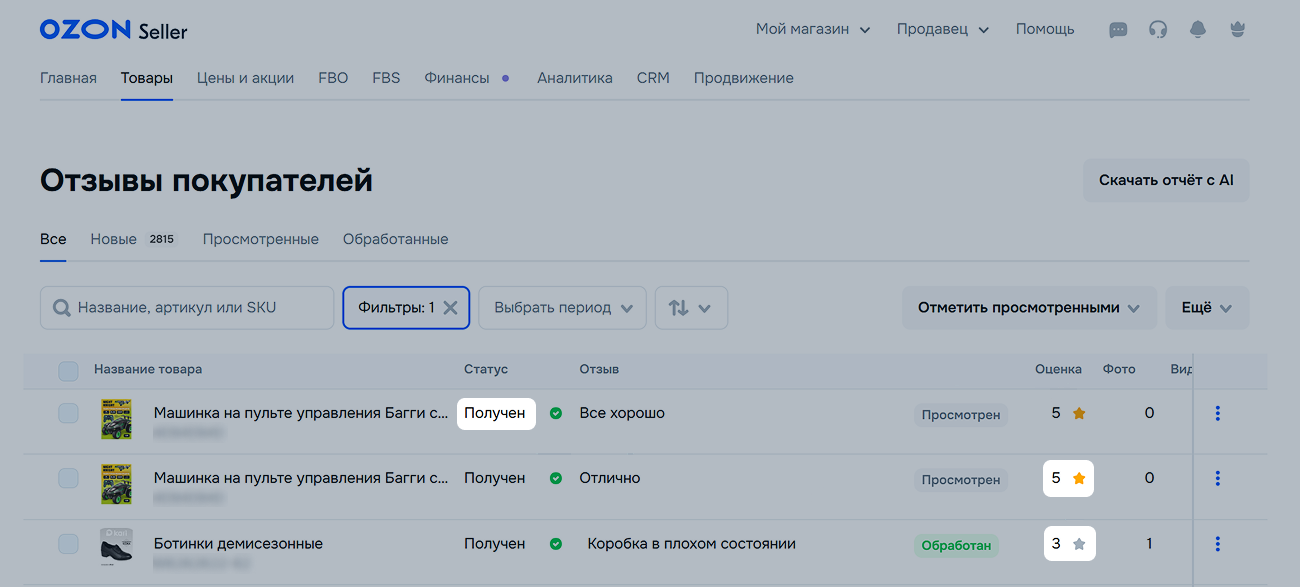Open the notifications bell

tap(1197, 30)
